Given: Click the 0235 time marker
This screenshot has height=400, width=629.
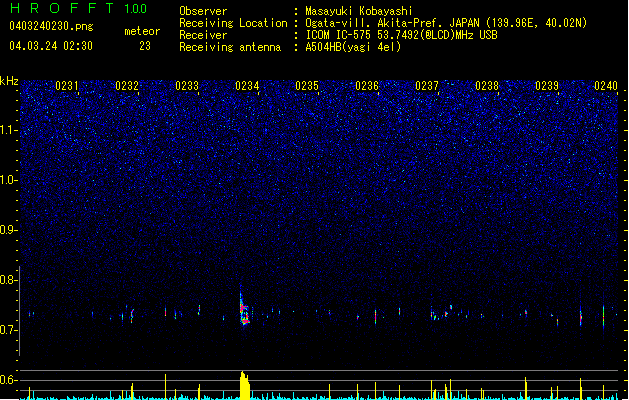Looking at the screenshot, I should (x=307, y=86).
